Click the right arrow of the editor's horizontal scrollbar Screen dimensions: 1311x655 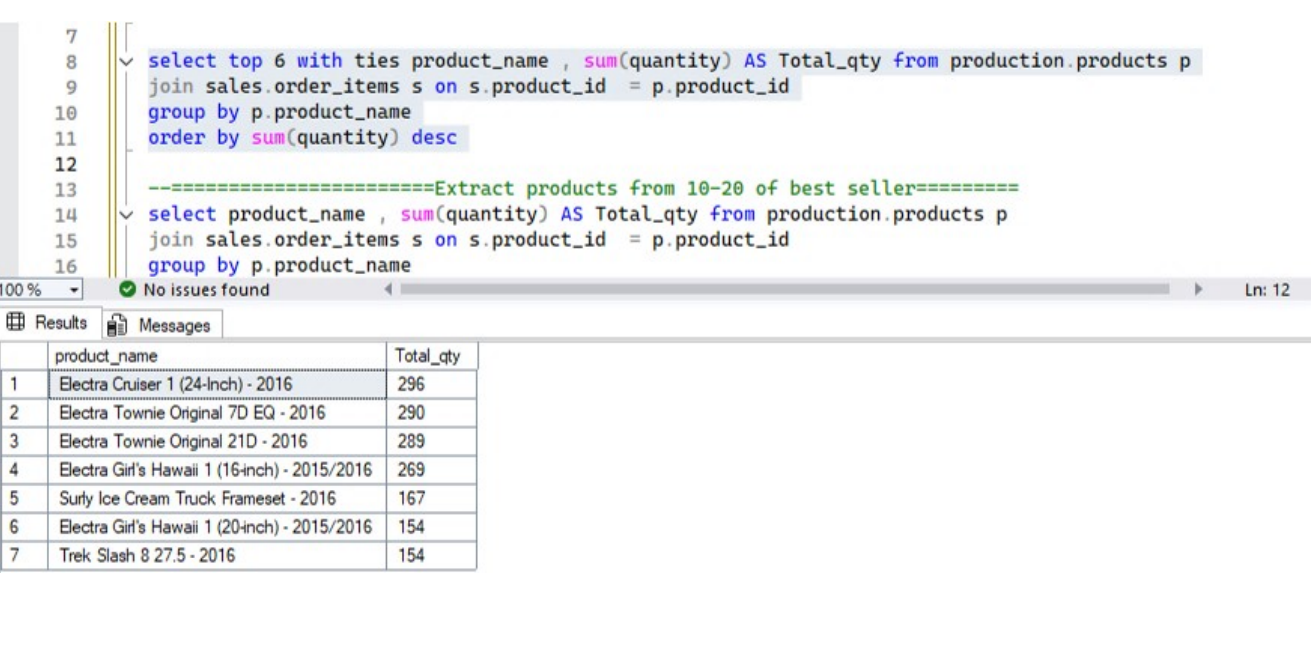point(1199,290)
